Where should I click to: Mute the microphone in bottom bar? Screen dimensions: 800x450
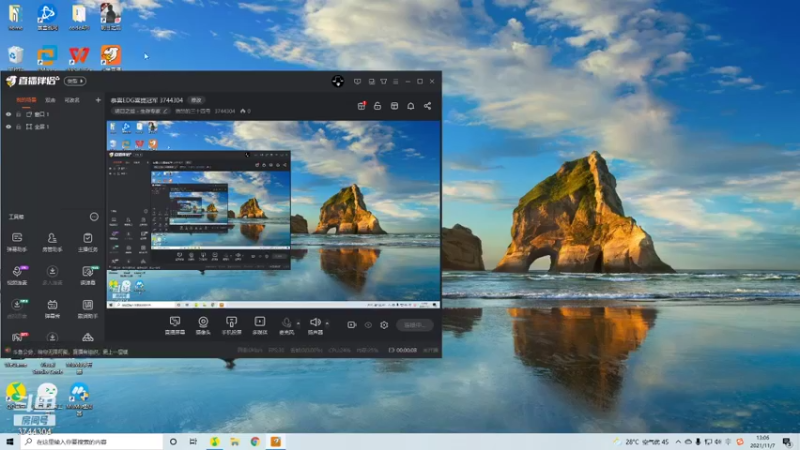(x=286, y=325)
